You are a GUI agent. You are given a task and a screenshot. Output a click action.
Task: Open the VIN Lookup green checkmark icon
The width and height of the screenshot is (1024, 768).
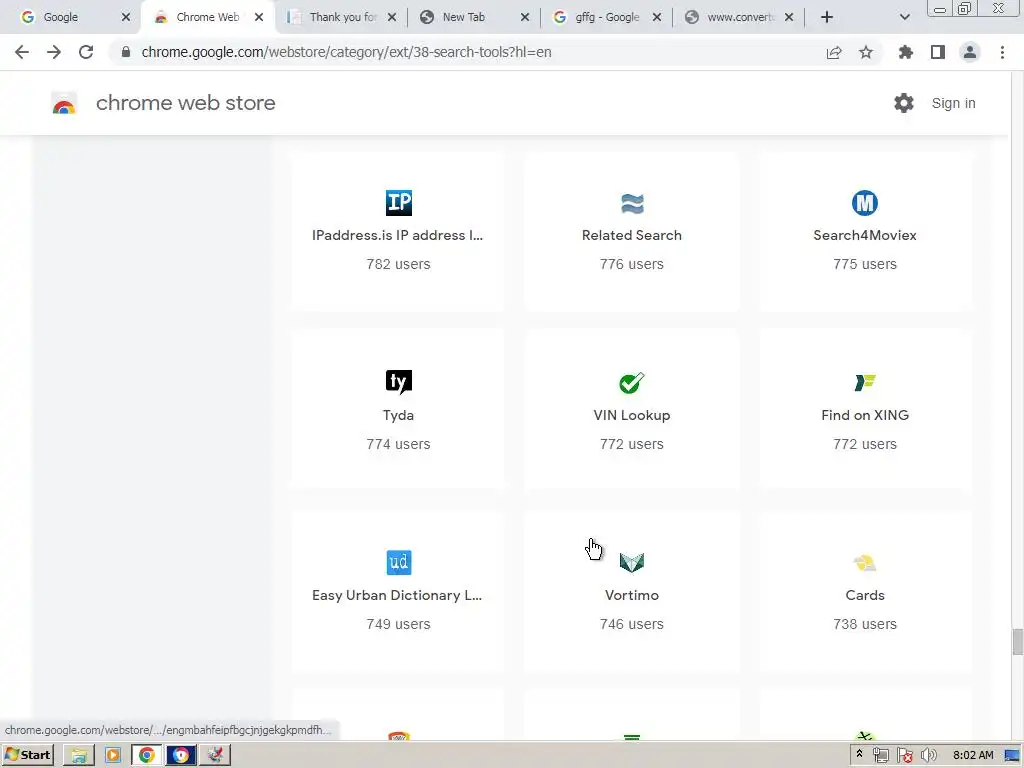tap(632, 383)
